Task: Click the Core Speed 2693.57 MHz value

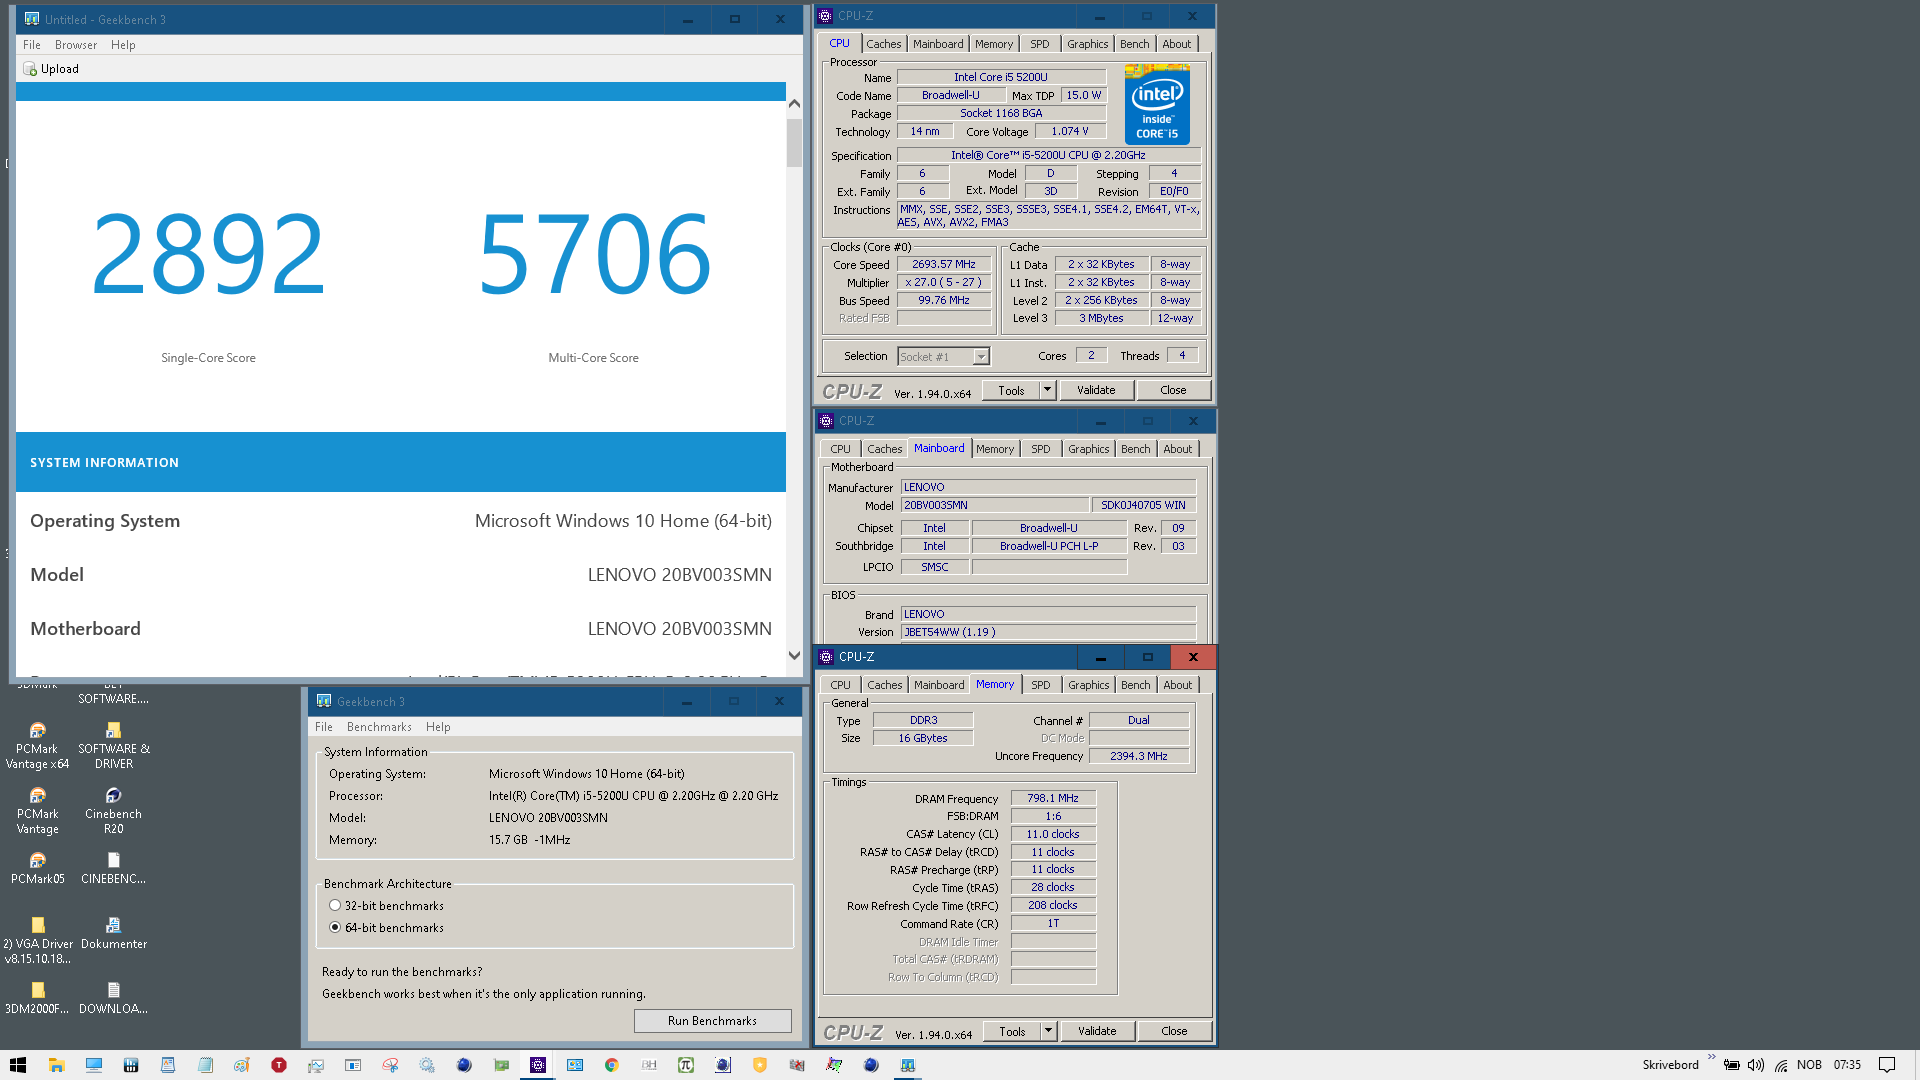Action: pyautogui.click(x=943, y=265)
